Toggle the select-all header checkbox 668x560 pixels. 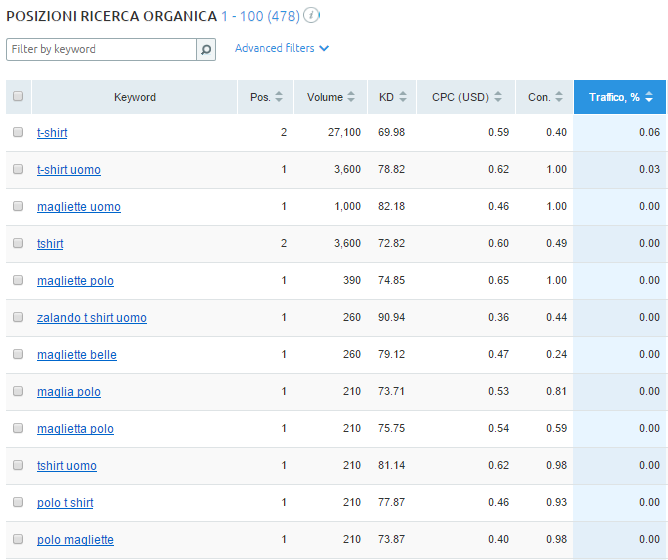[18, 96]
